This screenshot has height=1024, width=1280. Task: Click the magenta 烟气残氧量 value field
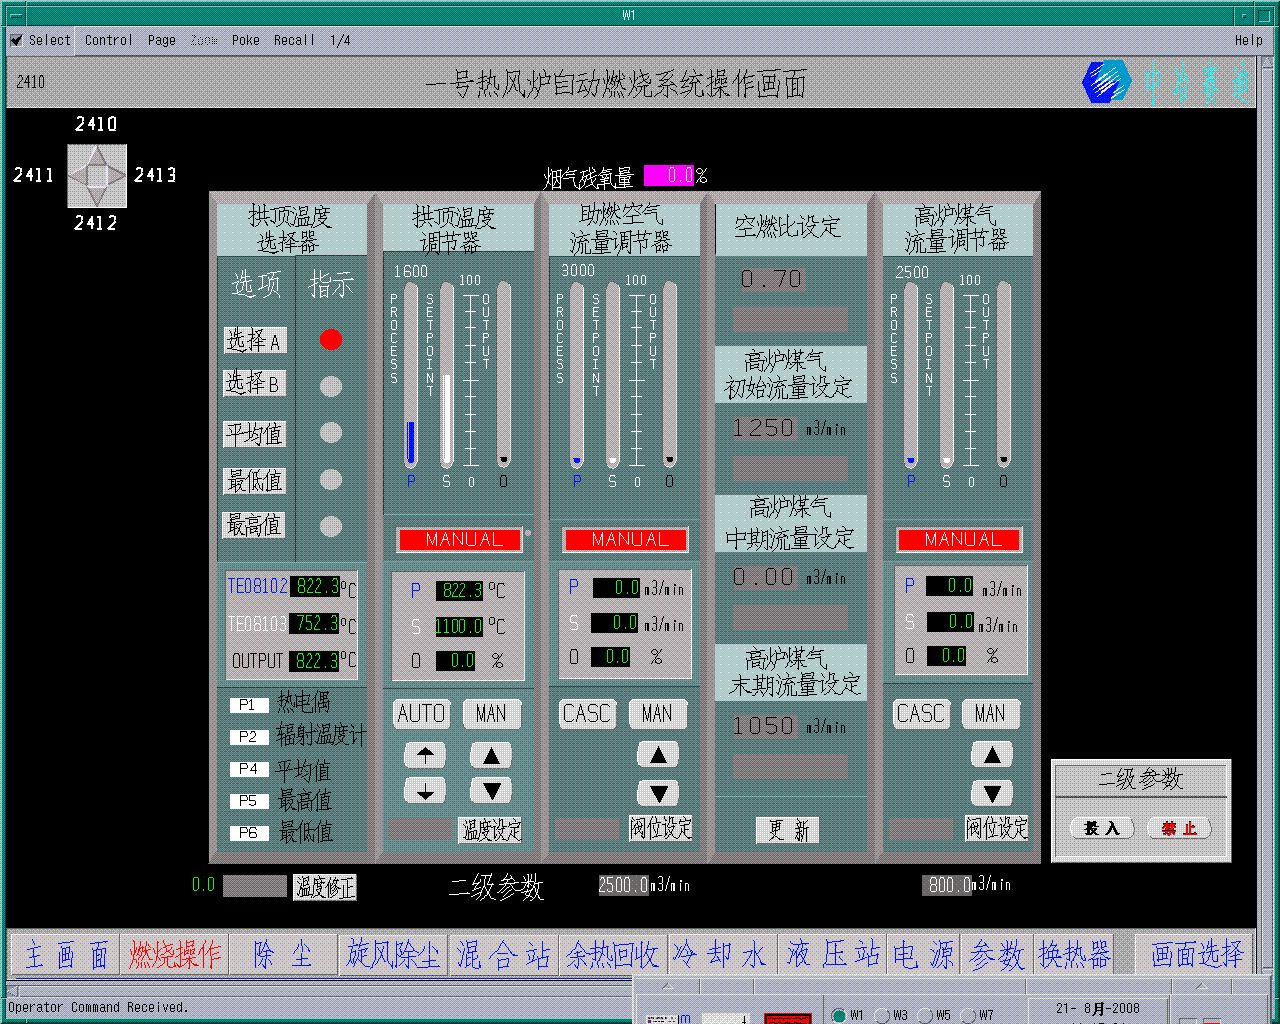tap(669, 176)
